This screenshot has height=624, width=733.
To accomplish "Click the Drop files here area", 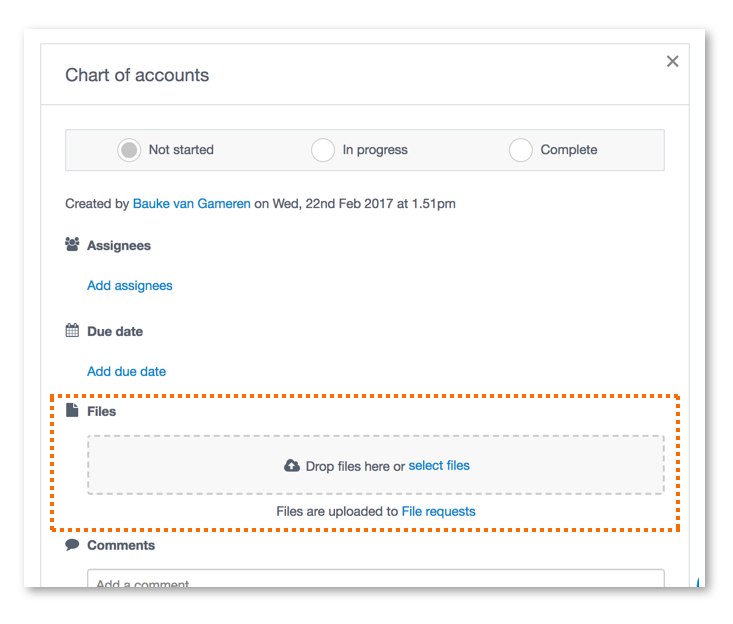I will coord(375,465).
